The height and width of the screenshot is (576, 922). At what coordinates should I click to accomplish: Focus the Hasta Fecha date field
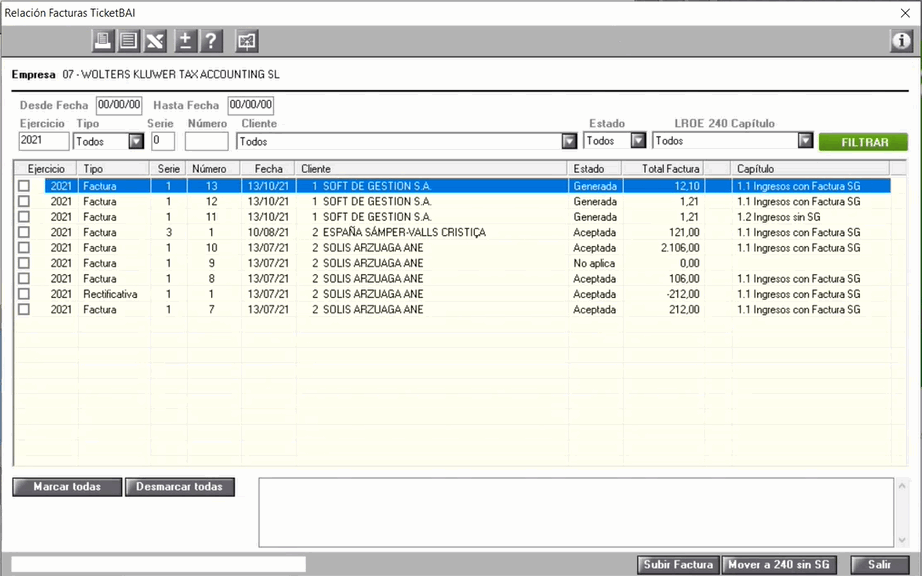[x=250, y=105]
